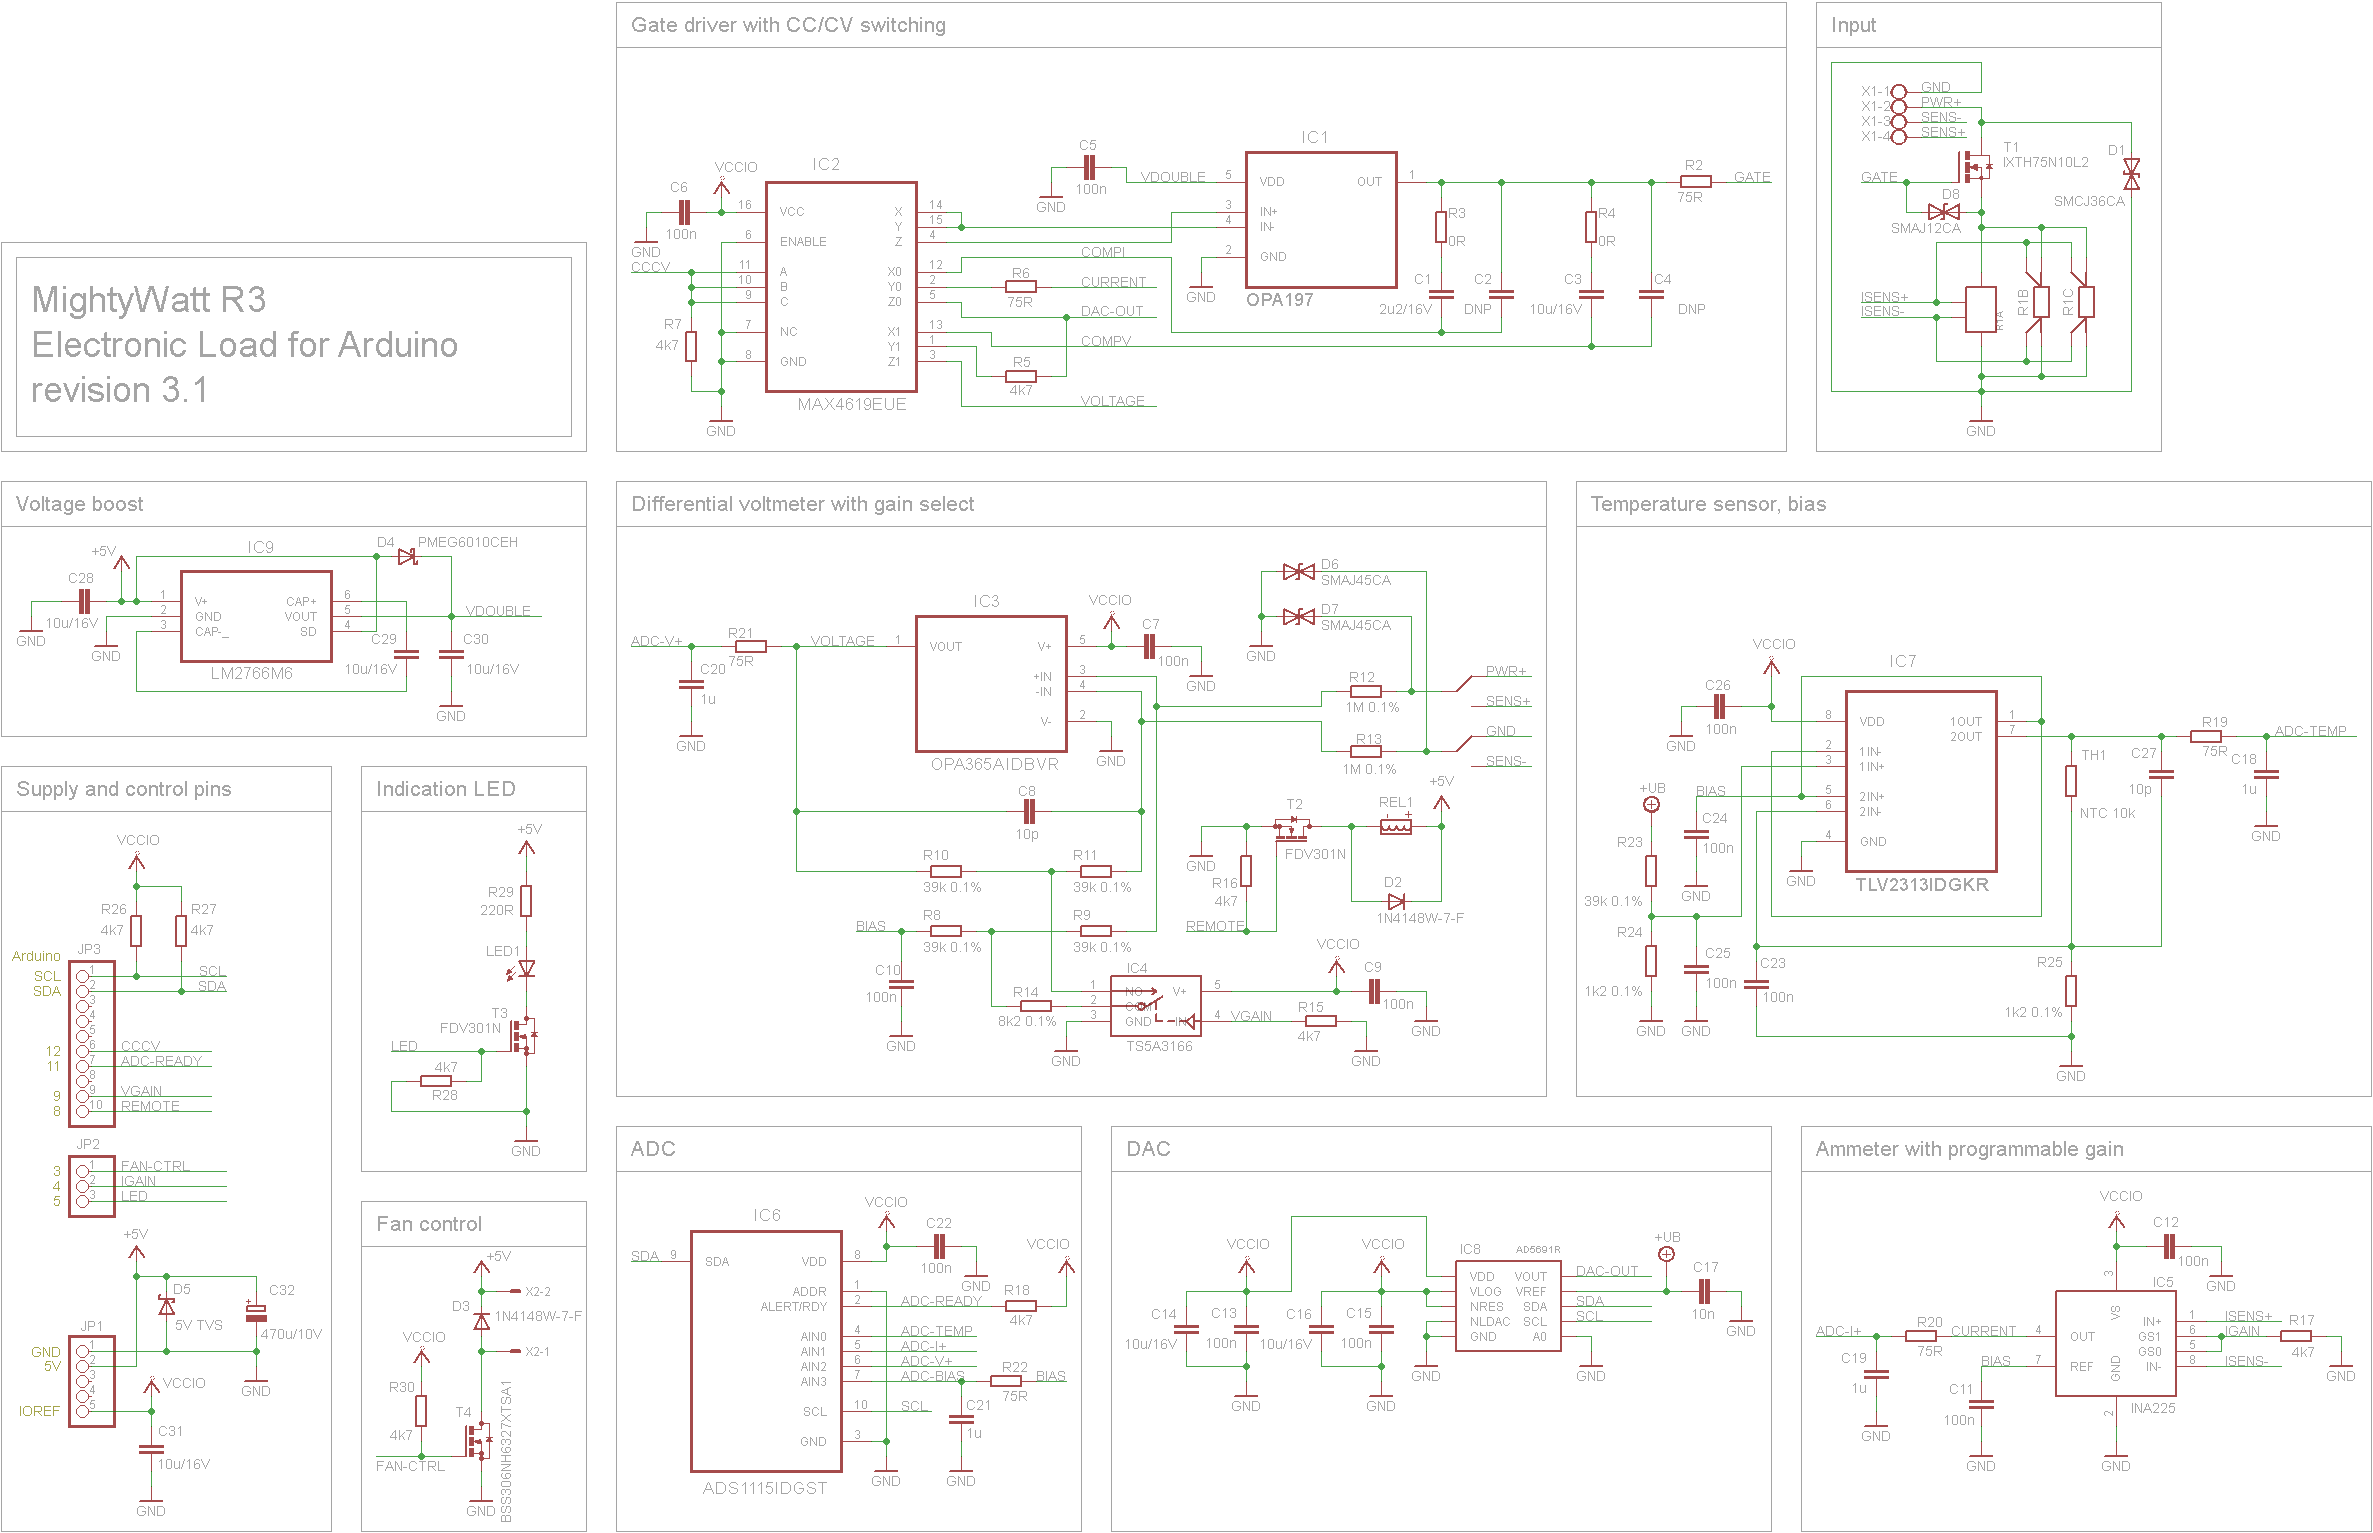Click the T1 IXTH75N10L2 MOSFET symbol
This screenshot has height=1533, width=2373.
coord(1976,166)
